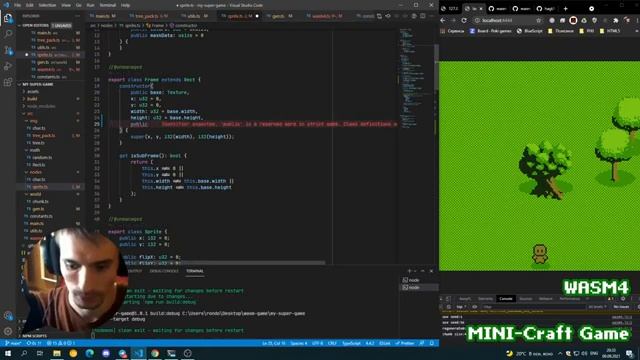Expand the assets folder

coord(33,91)
